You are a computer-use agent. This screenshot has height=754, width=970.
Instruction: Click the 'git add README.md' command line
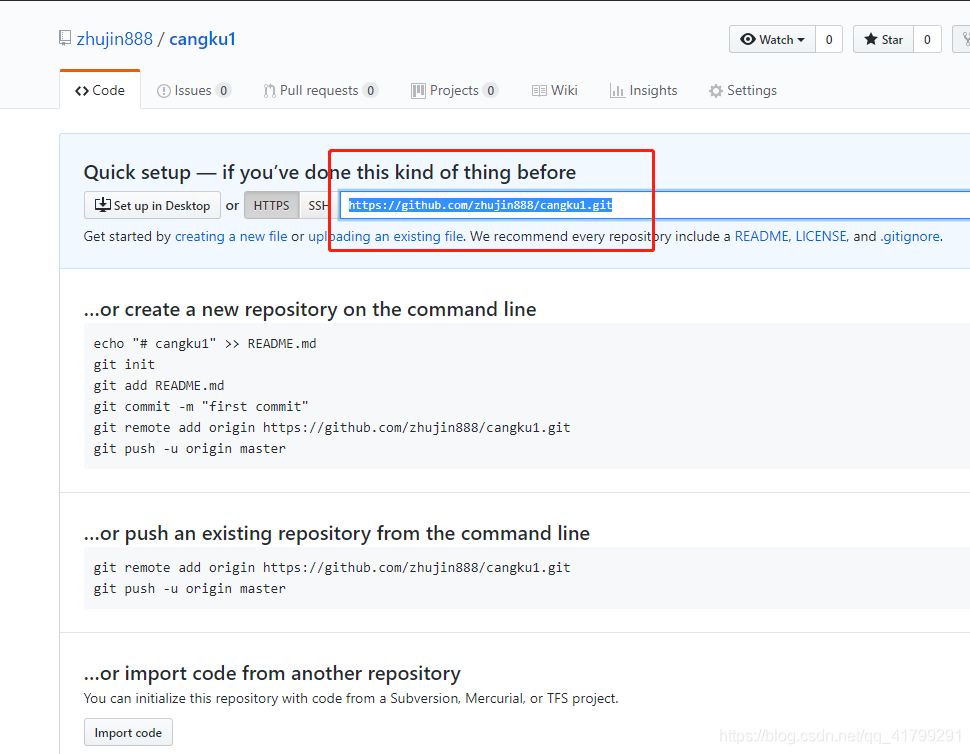click(x=159, y=385)
